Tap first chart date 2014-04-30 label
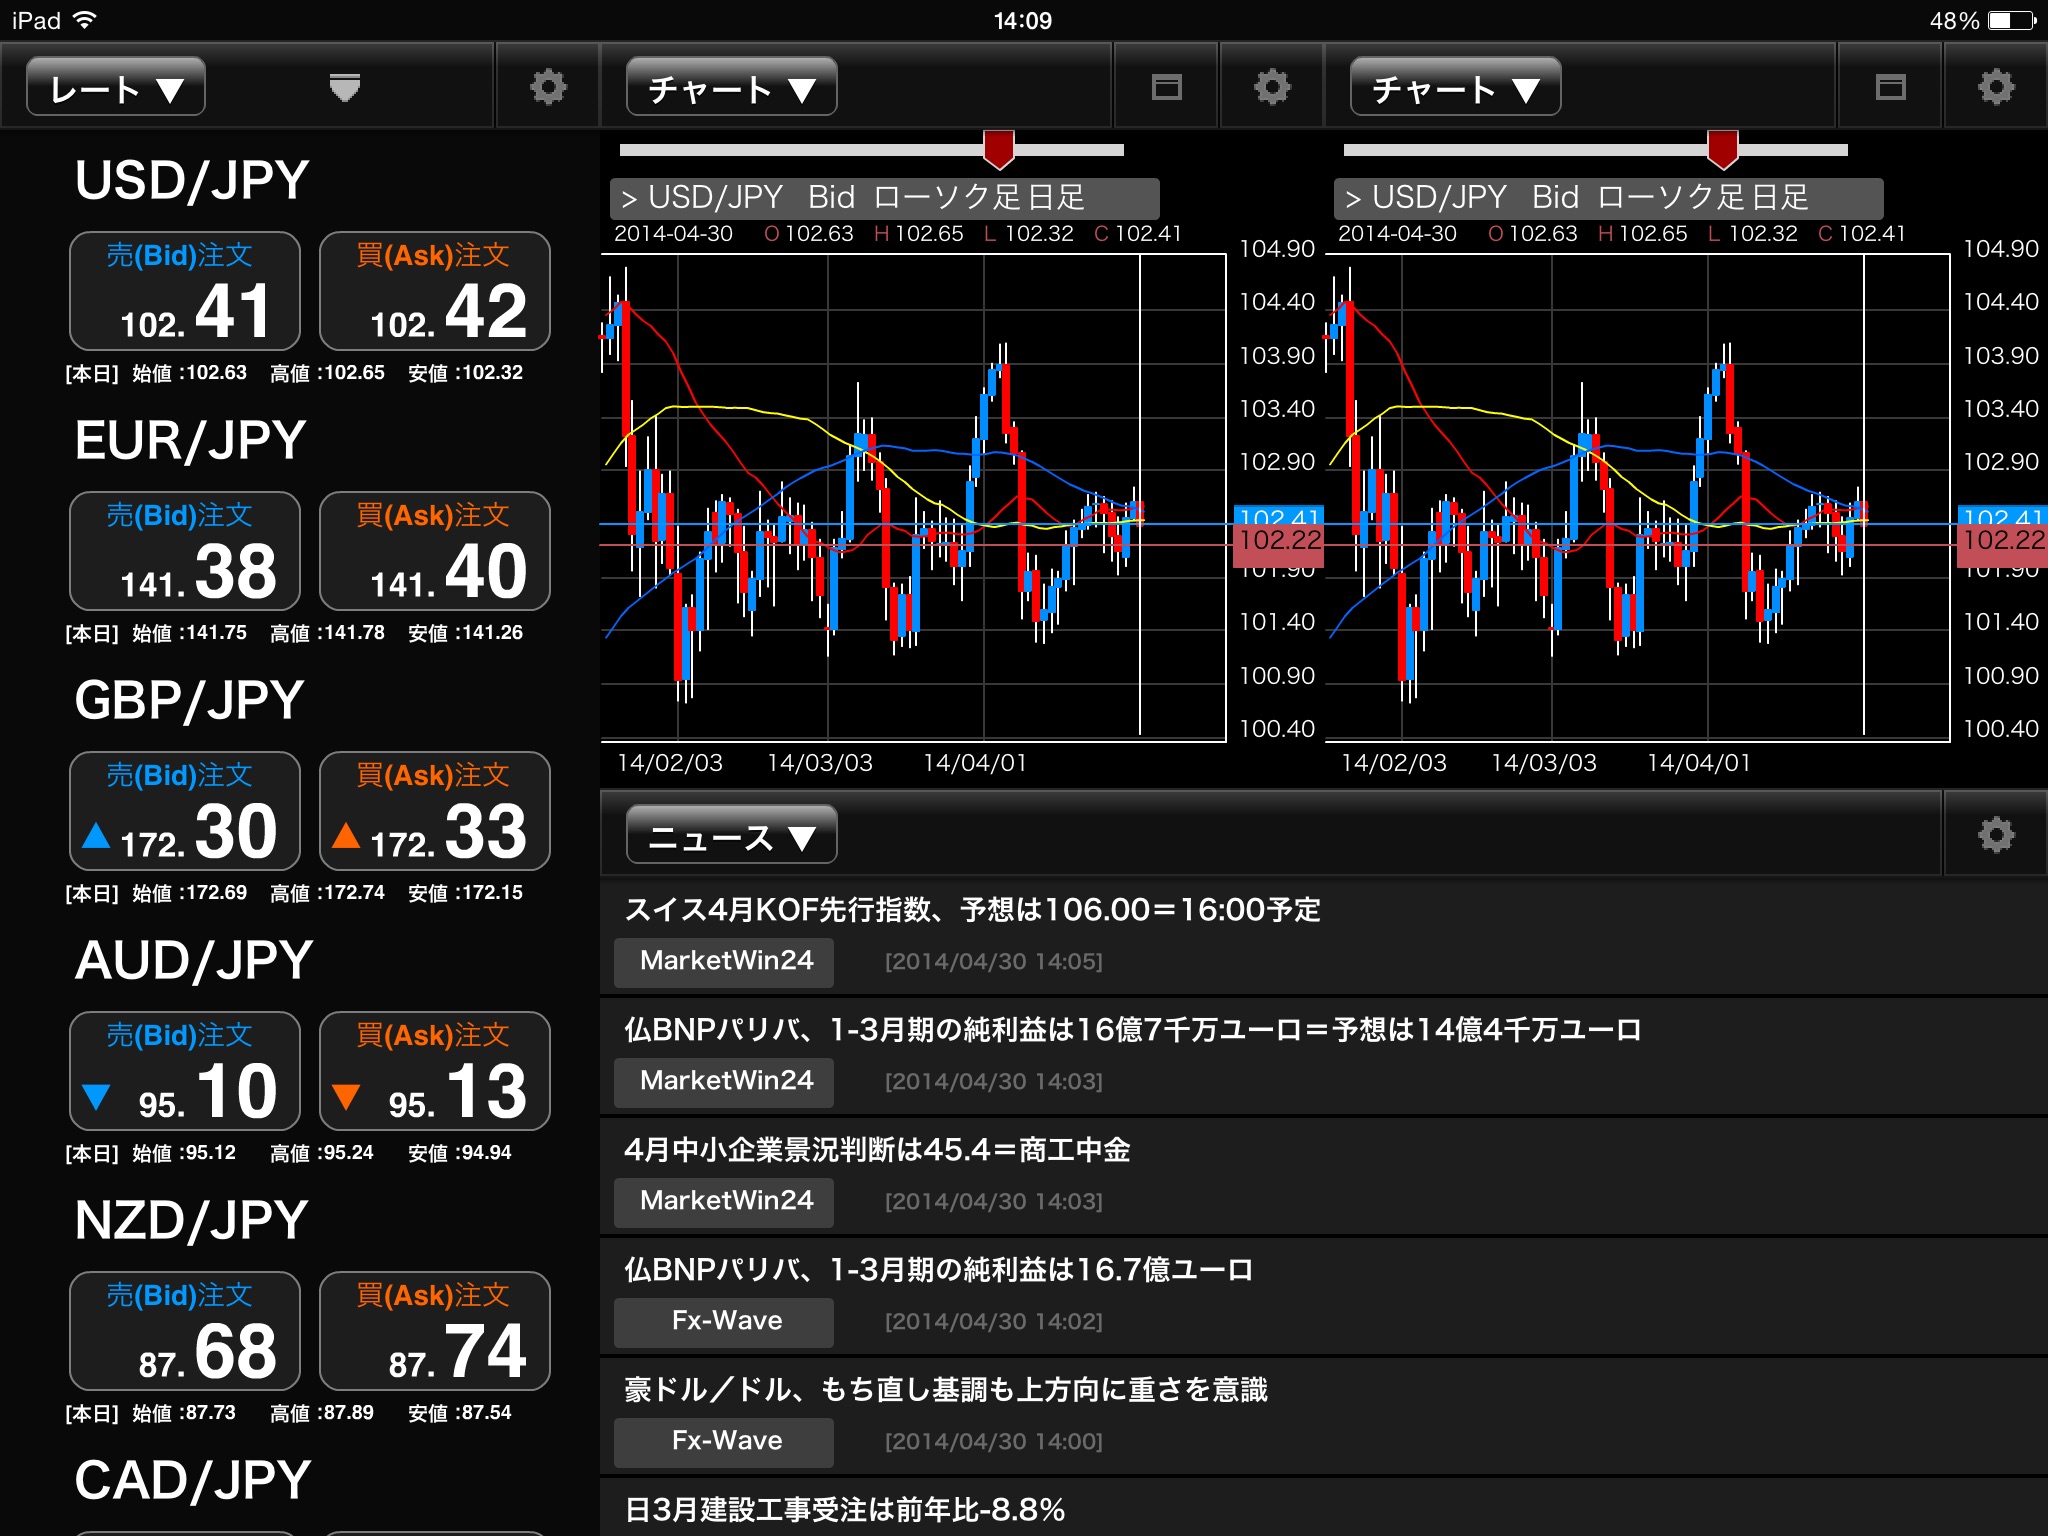The image size is (2048, 1536). pyautogui.click(x=673, y=234)
